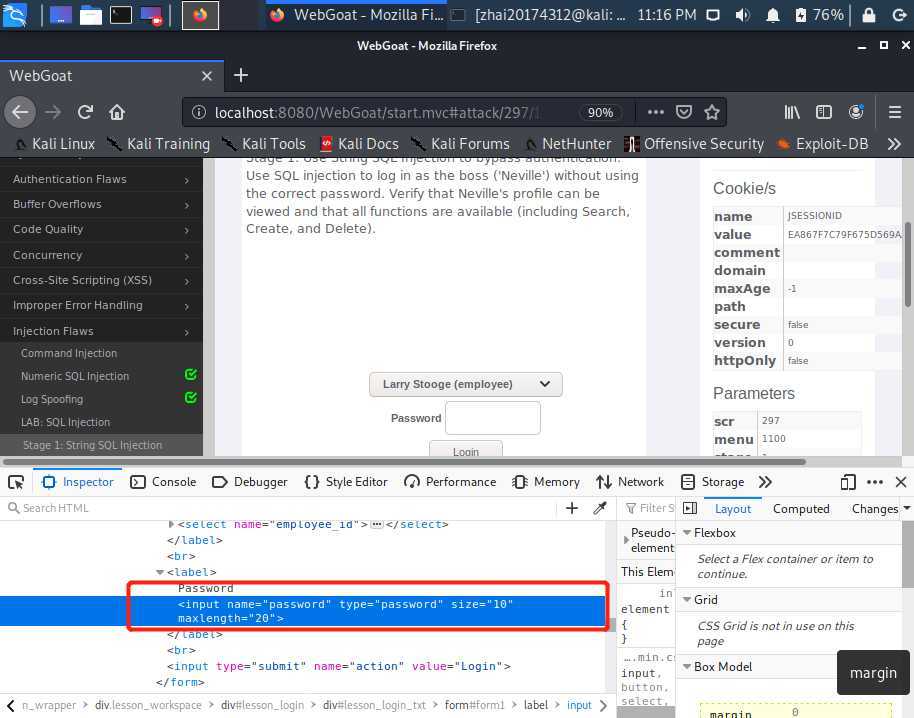Toggle responsive design mode
This screenshot has height=718, width=914.
tap(848, 482)
